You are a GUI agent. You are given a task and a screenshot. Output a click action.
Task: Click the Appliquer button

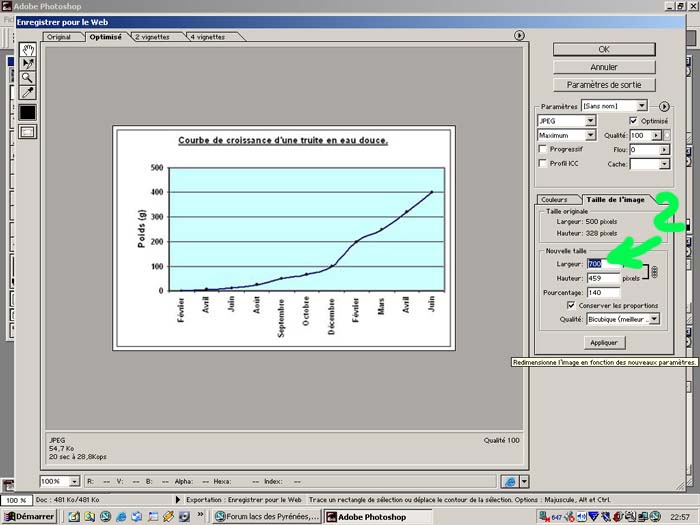604,342
